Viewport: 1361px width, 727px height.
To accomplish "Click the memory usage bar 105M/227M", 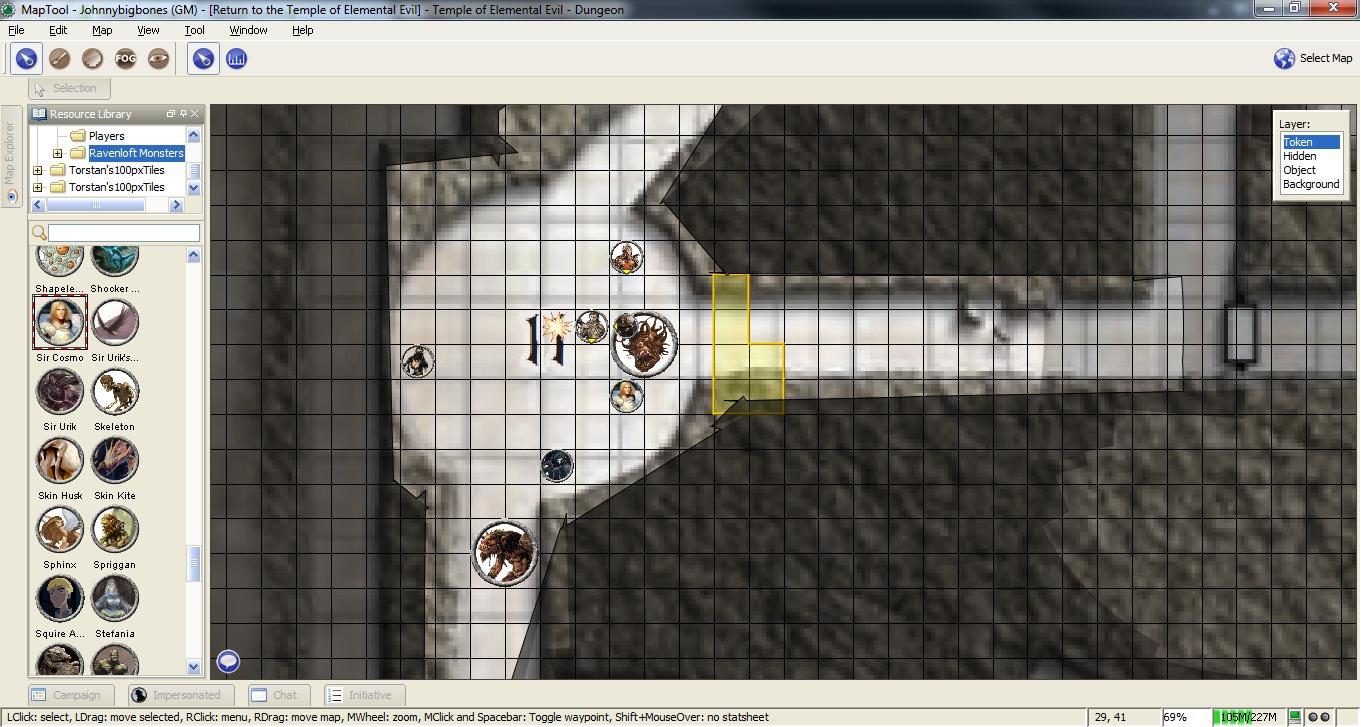I will (1247, 717).
